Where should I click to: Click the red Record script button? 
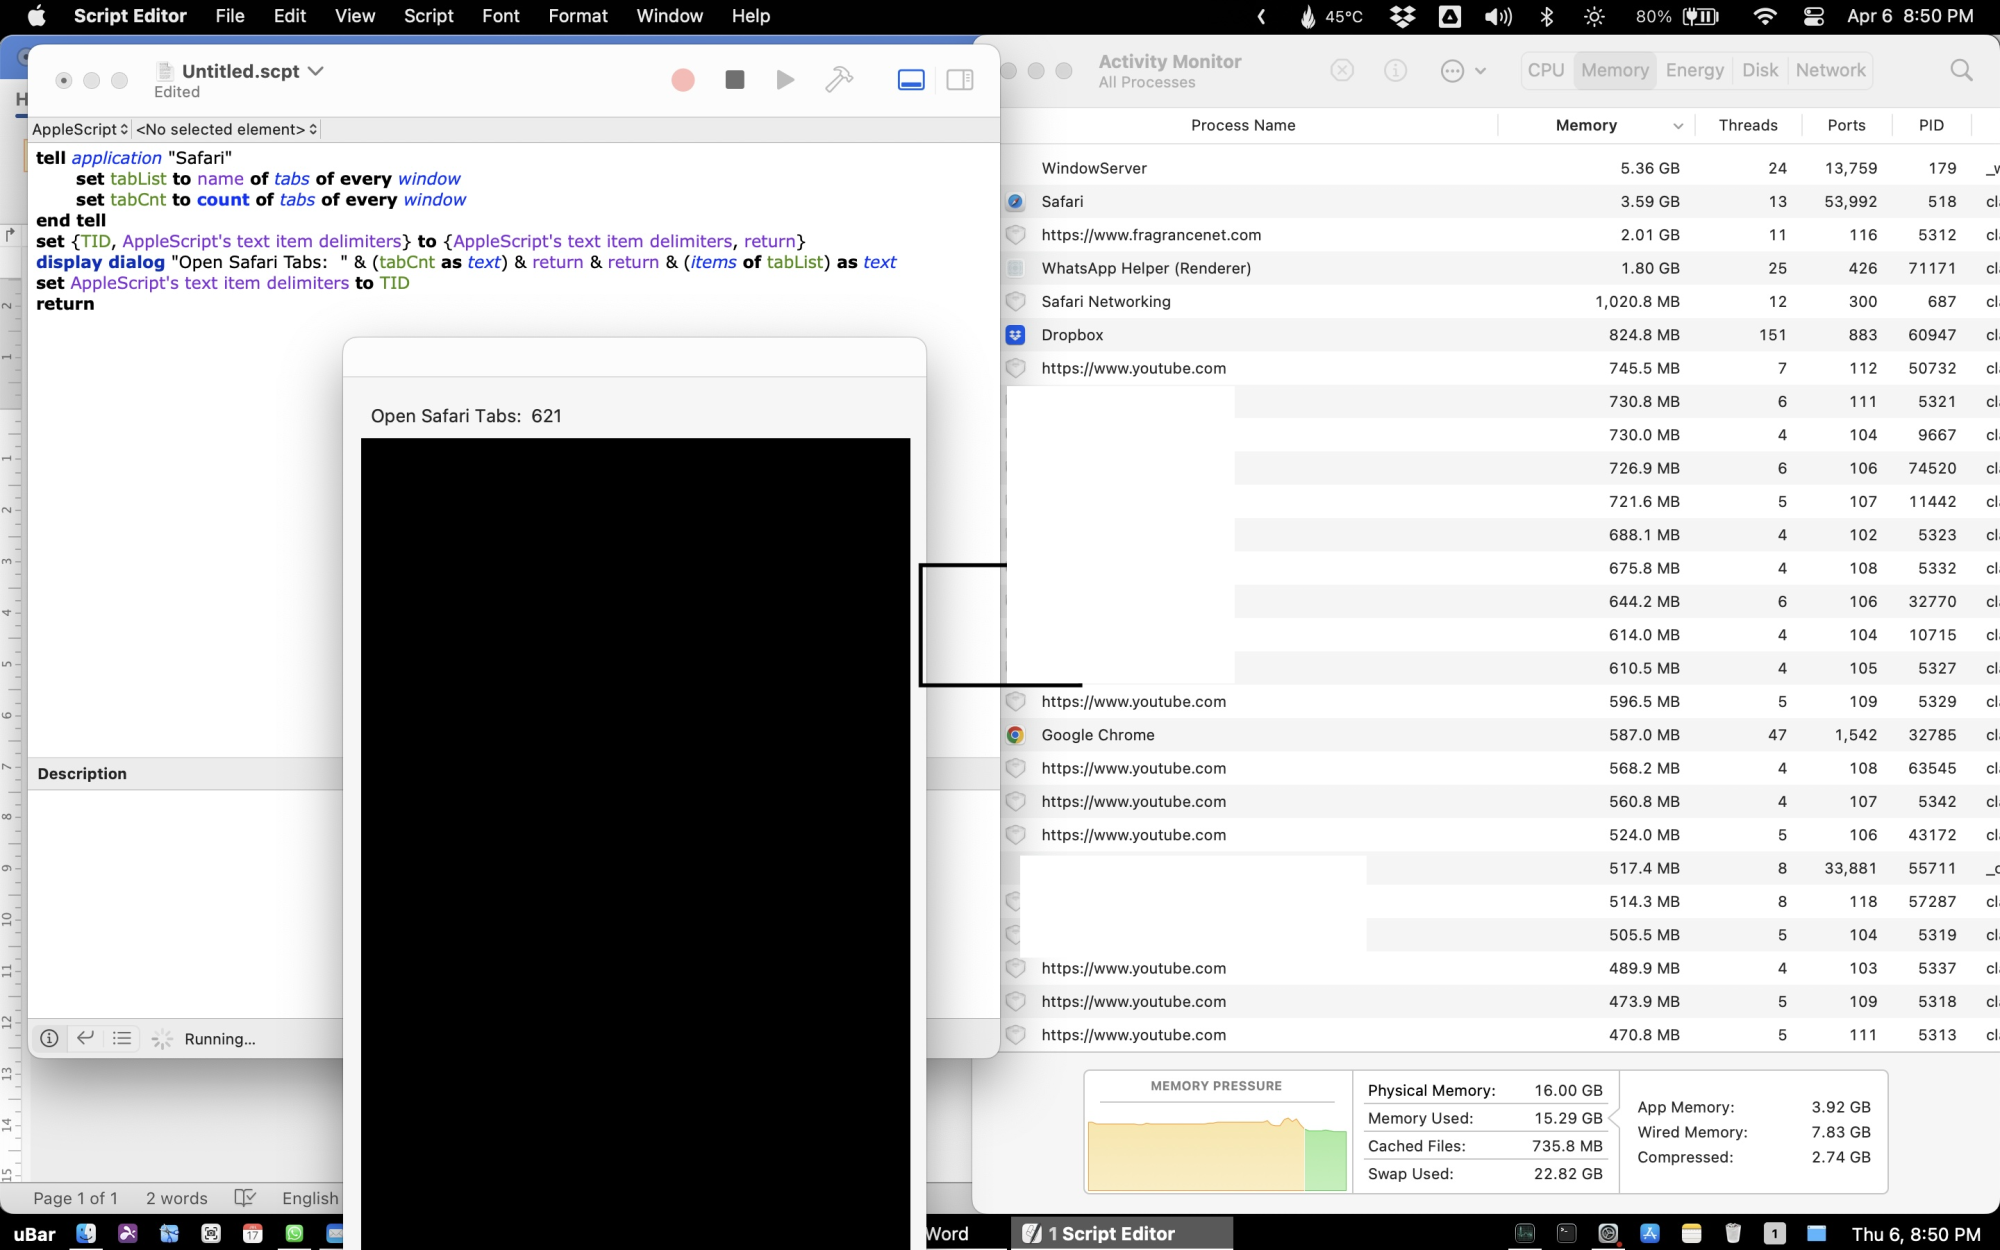683,80
